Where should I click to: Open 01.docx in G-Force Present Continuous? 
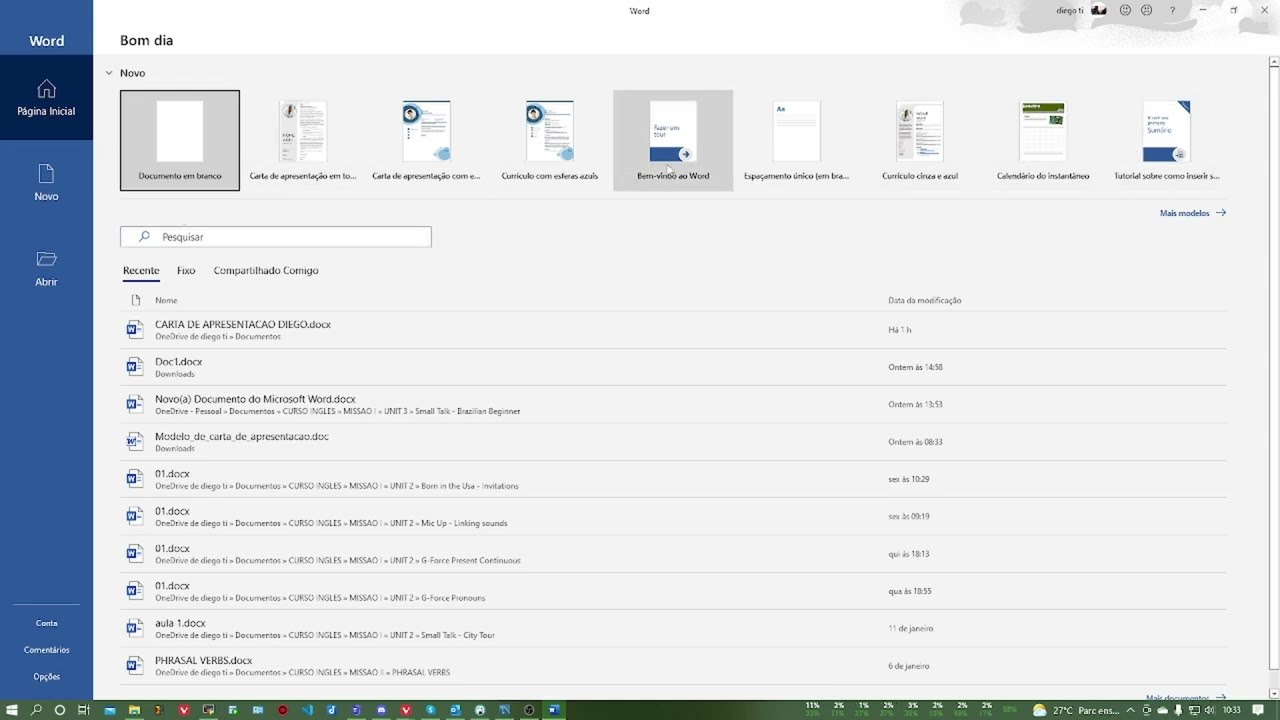(x=673, y=553)
